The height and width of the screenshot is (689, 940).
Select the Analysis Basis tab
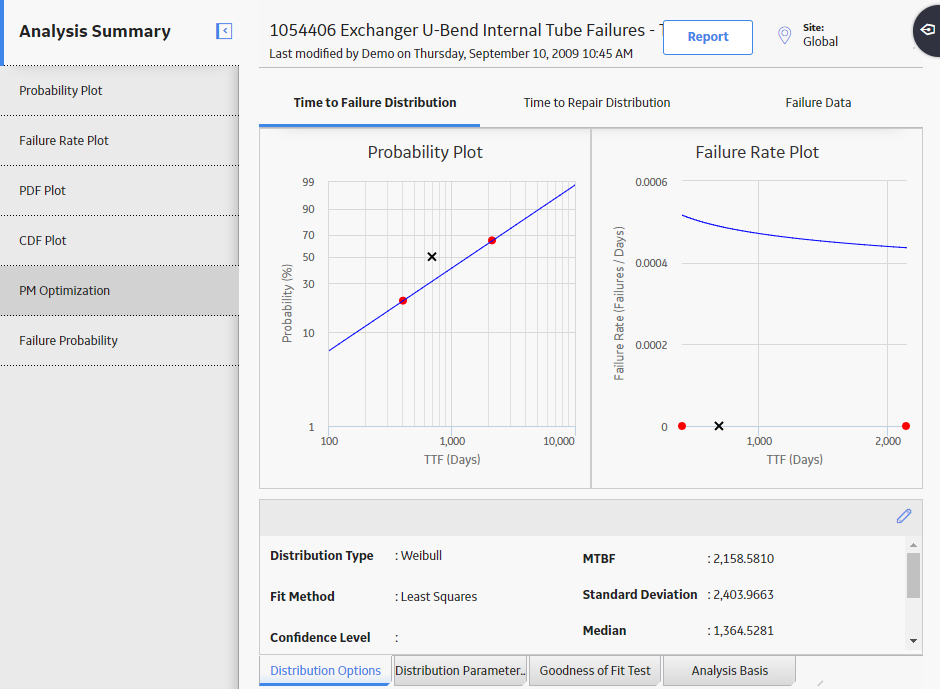pos(730,670)
